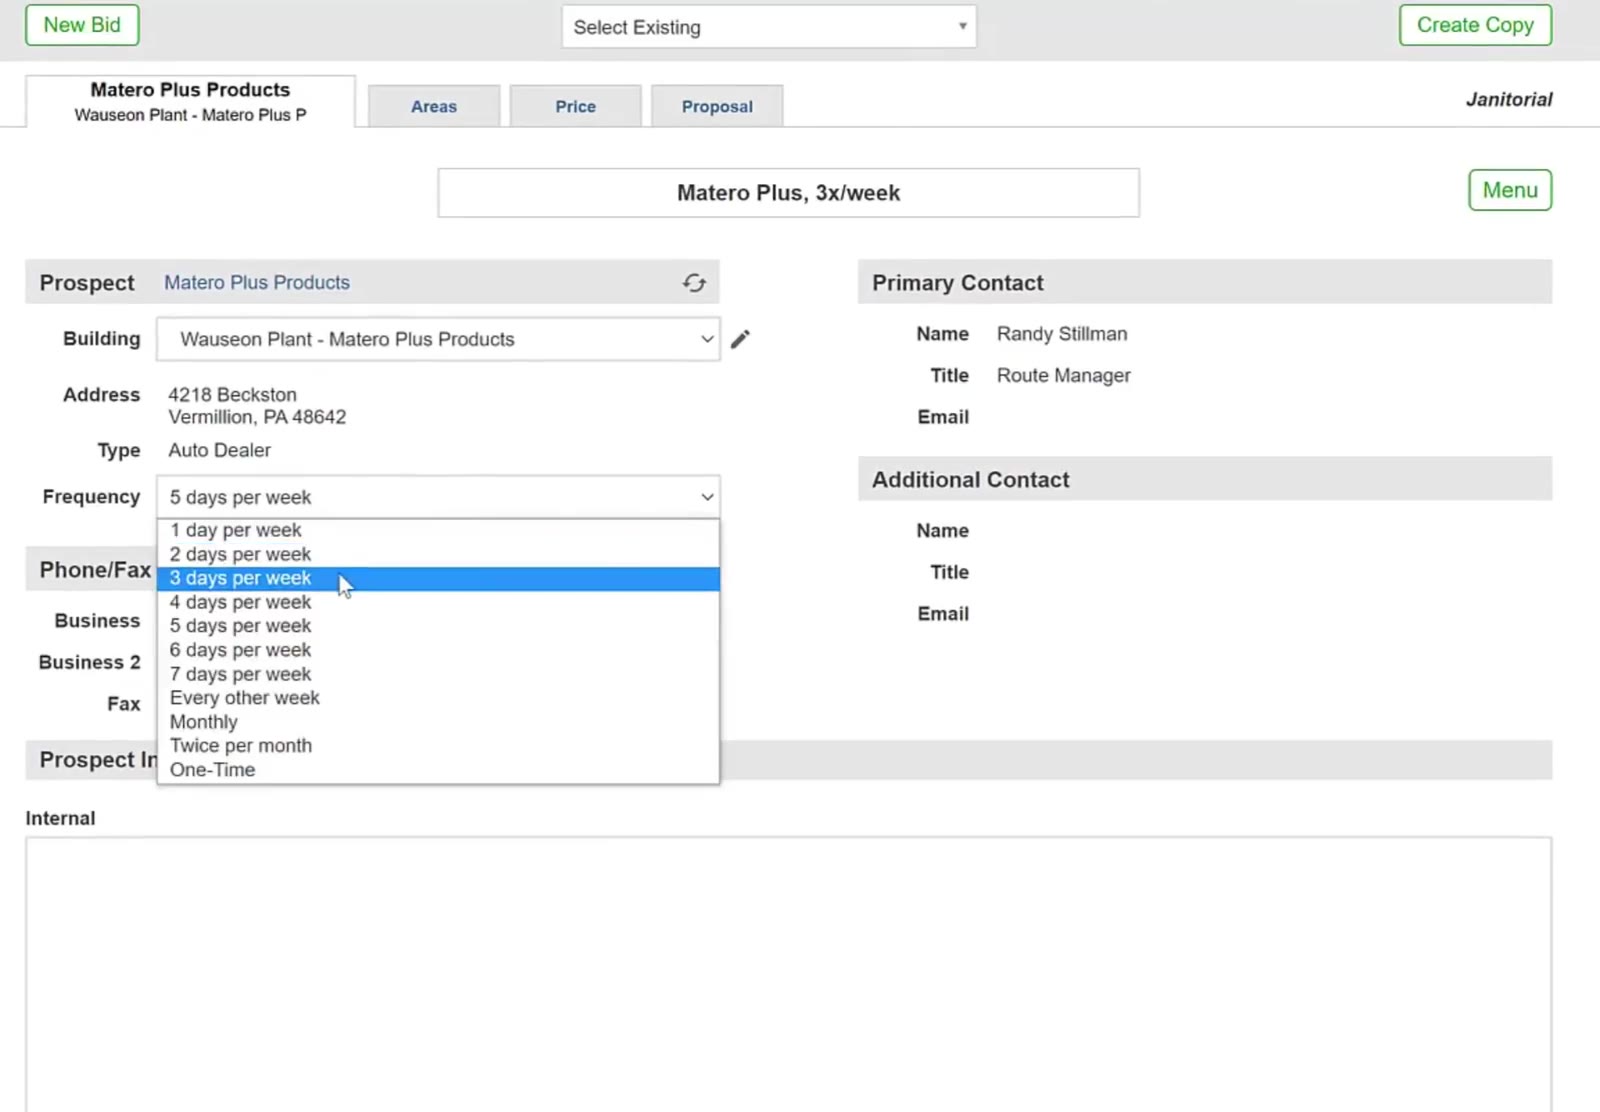
Task: Click the Janitorial label
Action: click(x=1509, y=99)
